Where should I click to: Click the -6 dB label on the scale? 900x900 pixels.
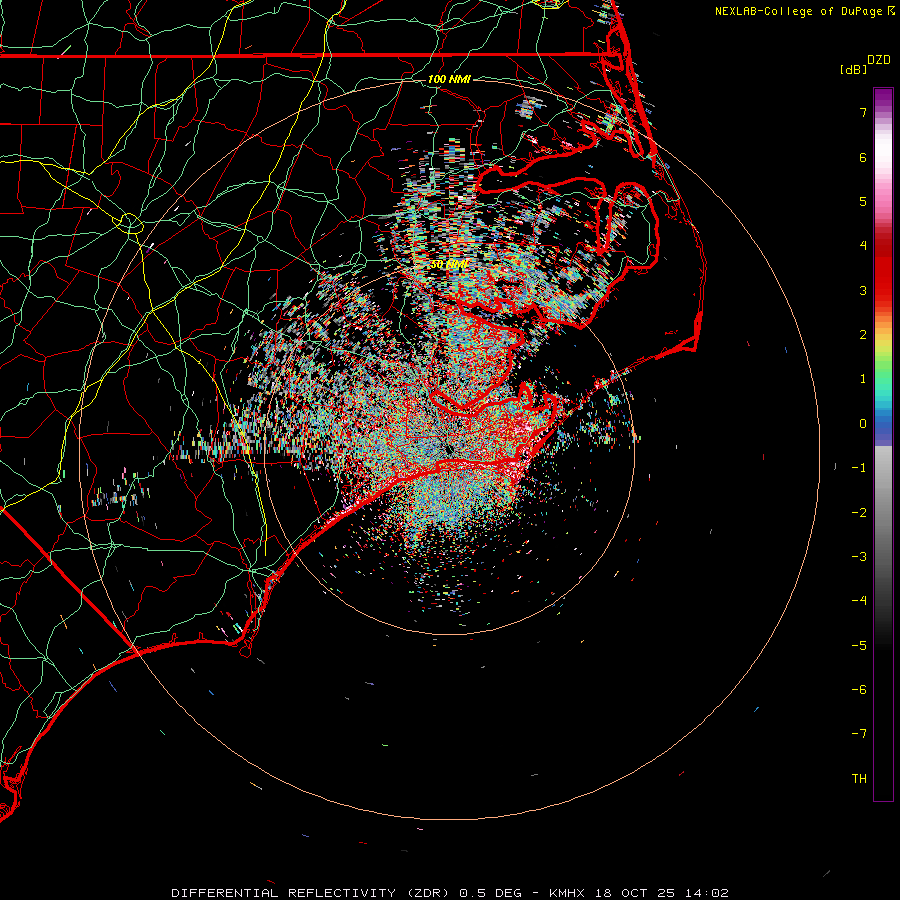tap(859, 690)
